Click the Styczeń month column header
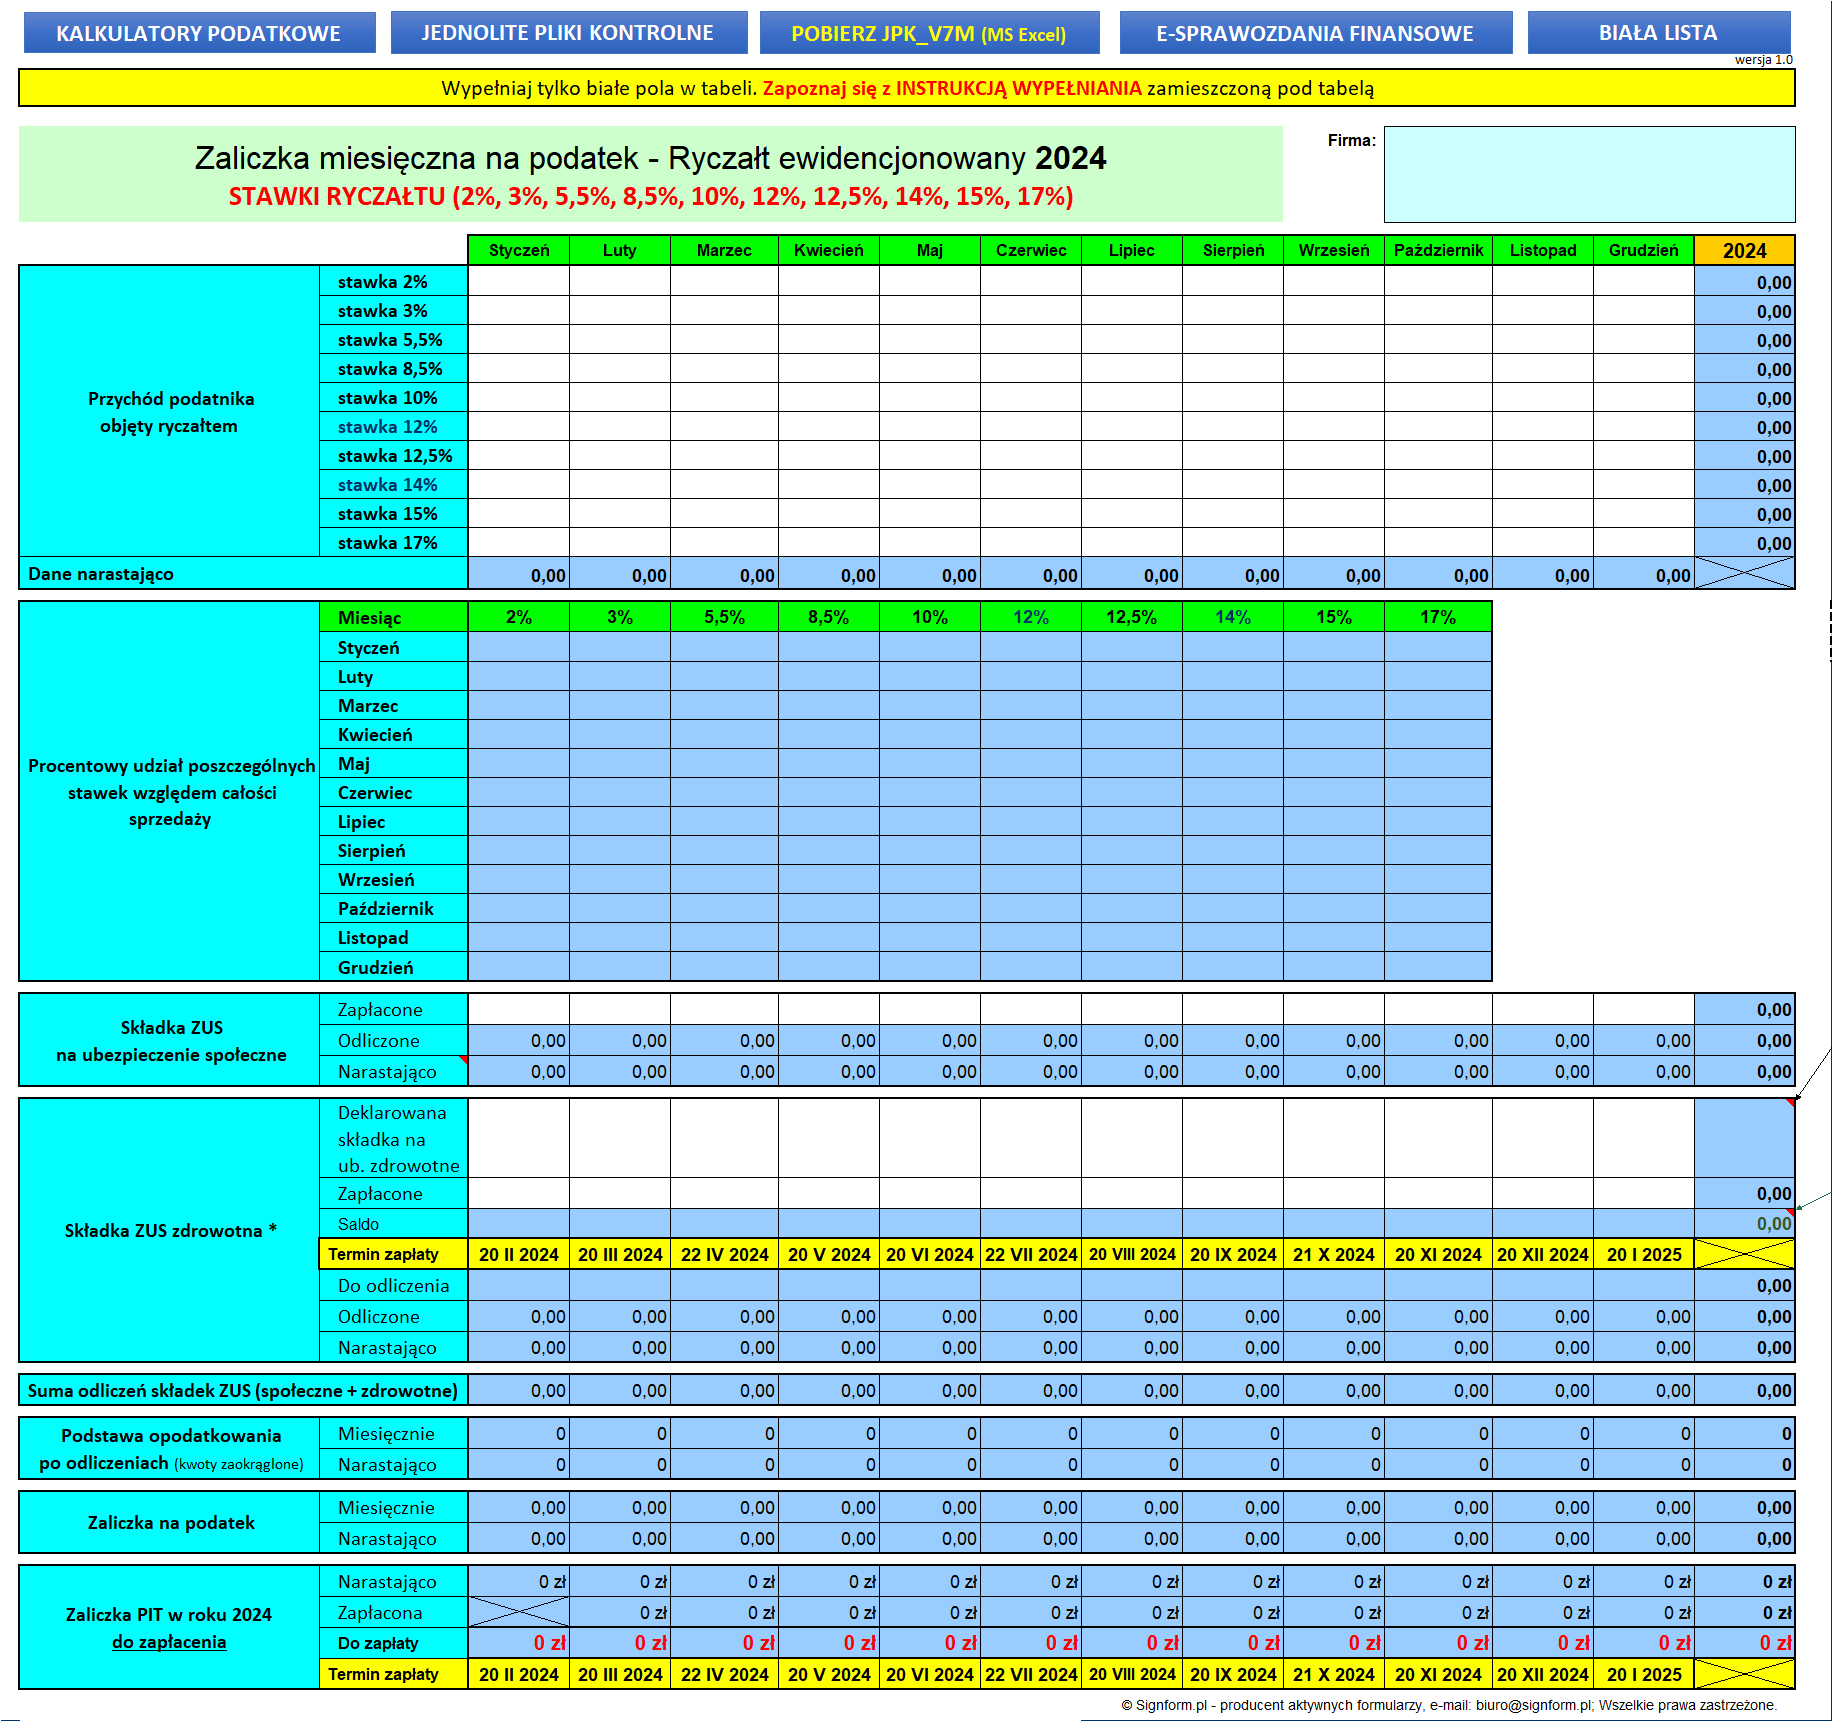The height and width of the screenshot is (1721, 1832). (x=519, y=250)
